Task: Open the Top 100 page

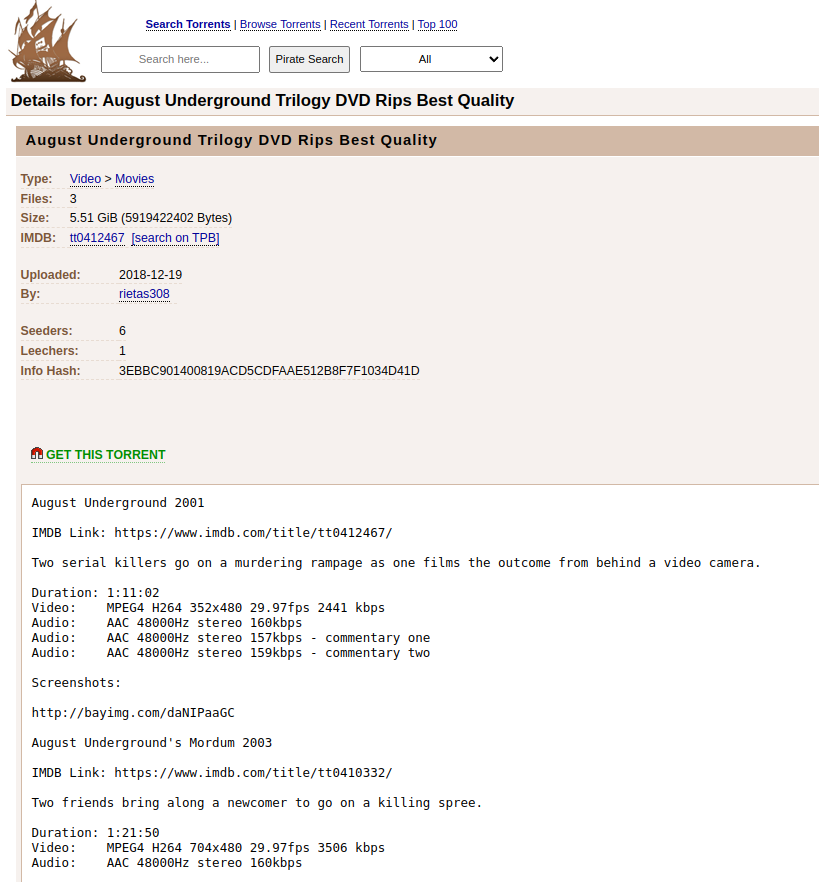Action: [x=438, y=24]
